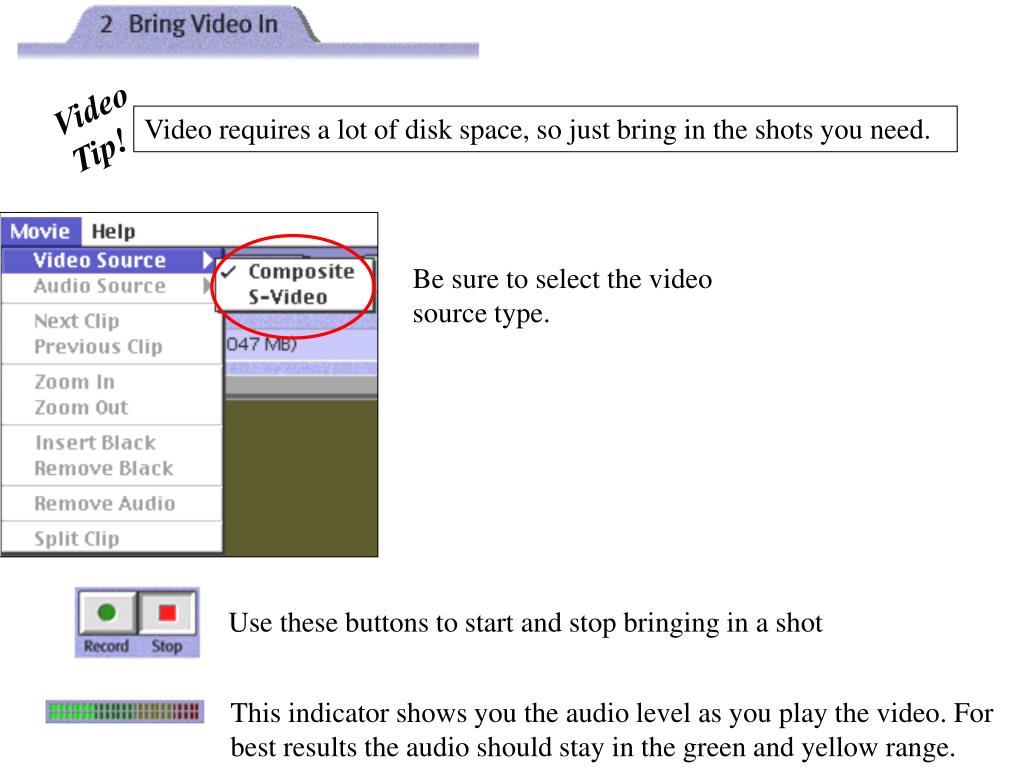Expand the Audio Source submenu arrow

(207, 286)
